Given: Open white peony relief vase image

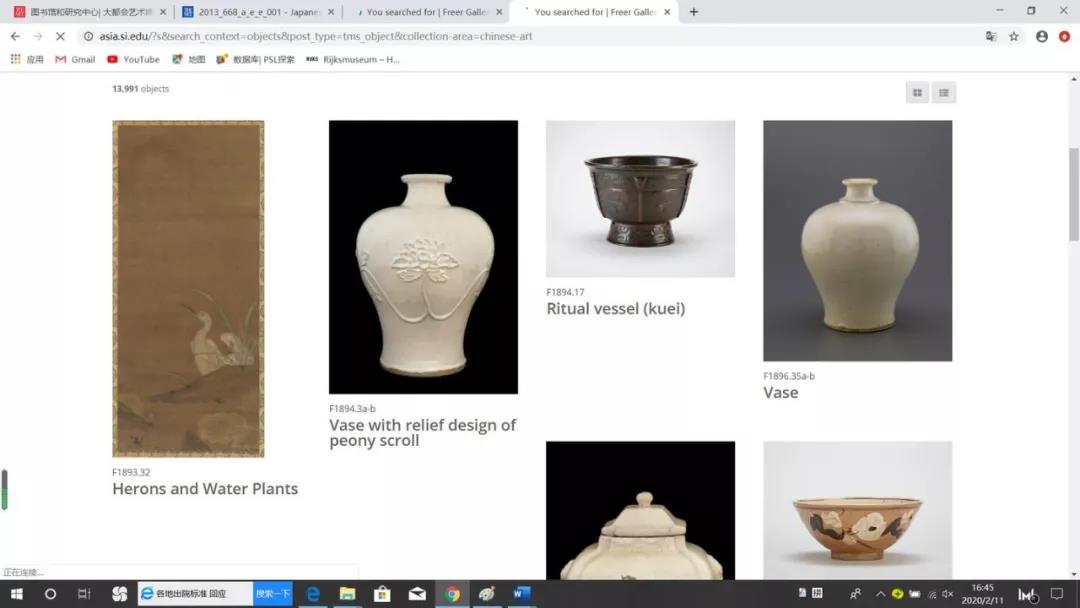Looking at the screenshot, I should coord(423,257).
